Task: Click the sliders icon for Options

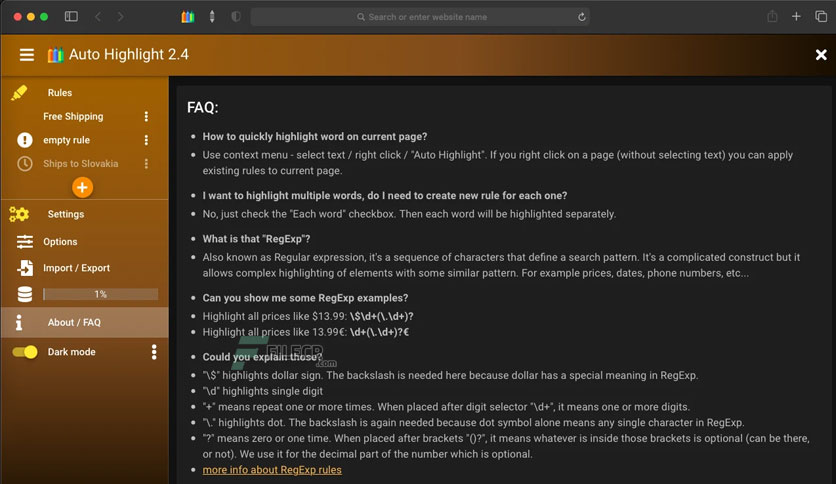Action: pos(25,241)
